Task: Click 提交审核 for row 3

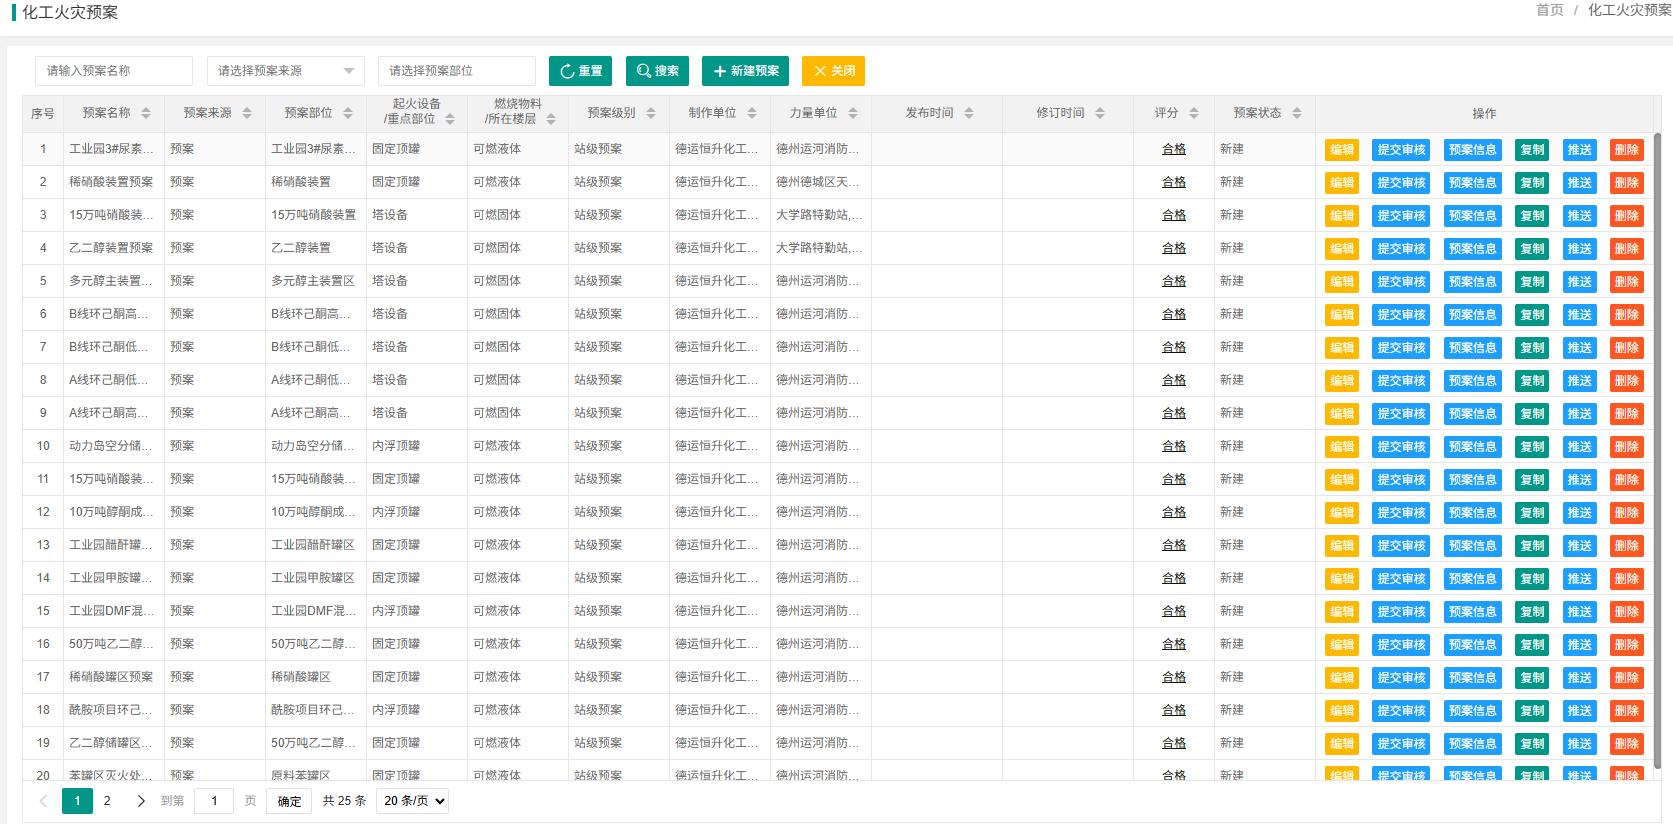Action: pyautogui.click(x=1400, y=216)
